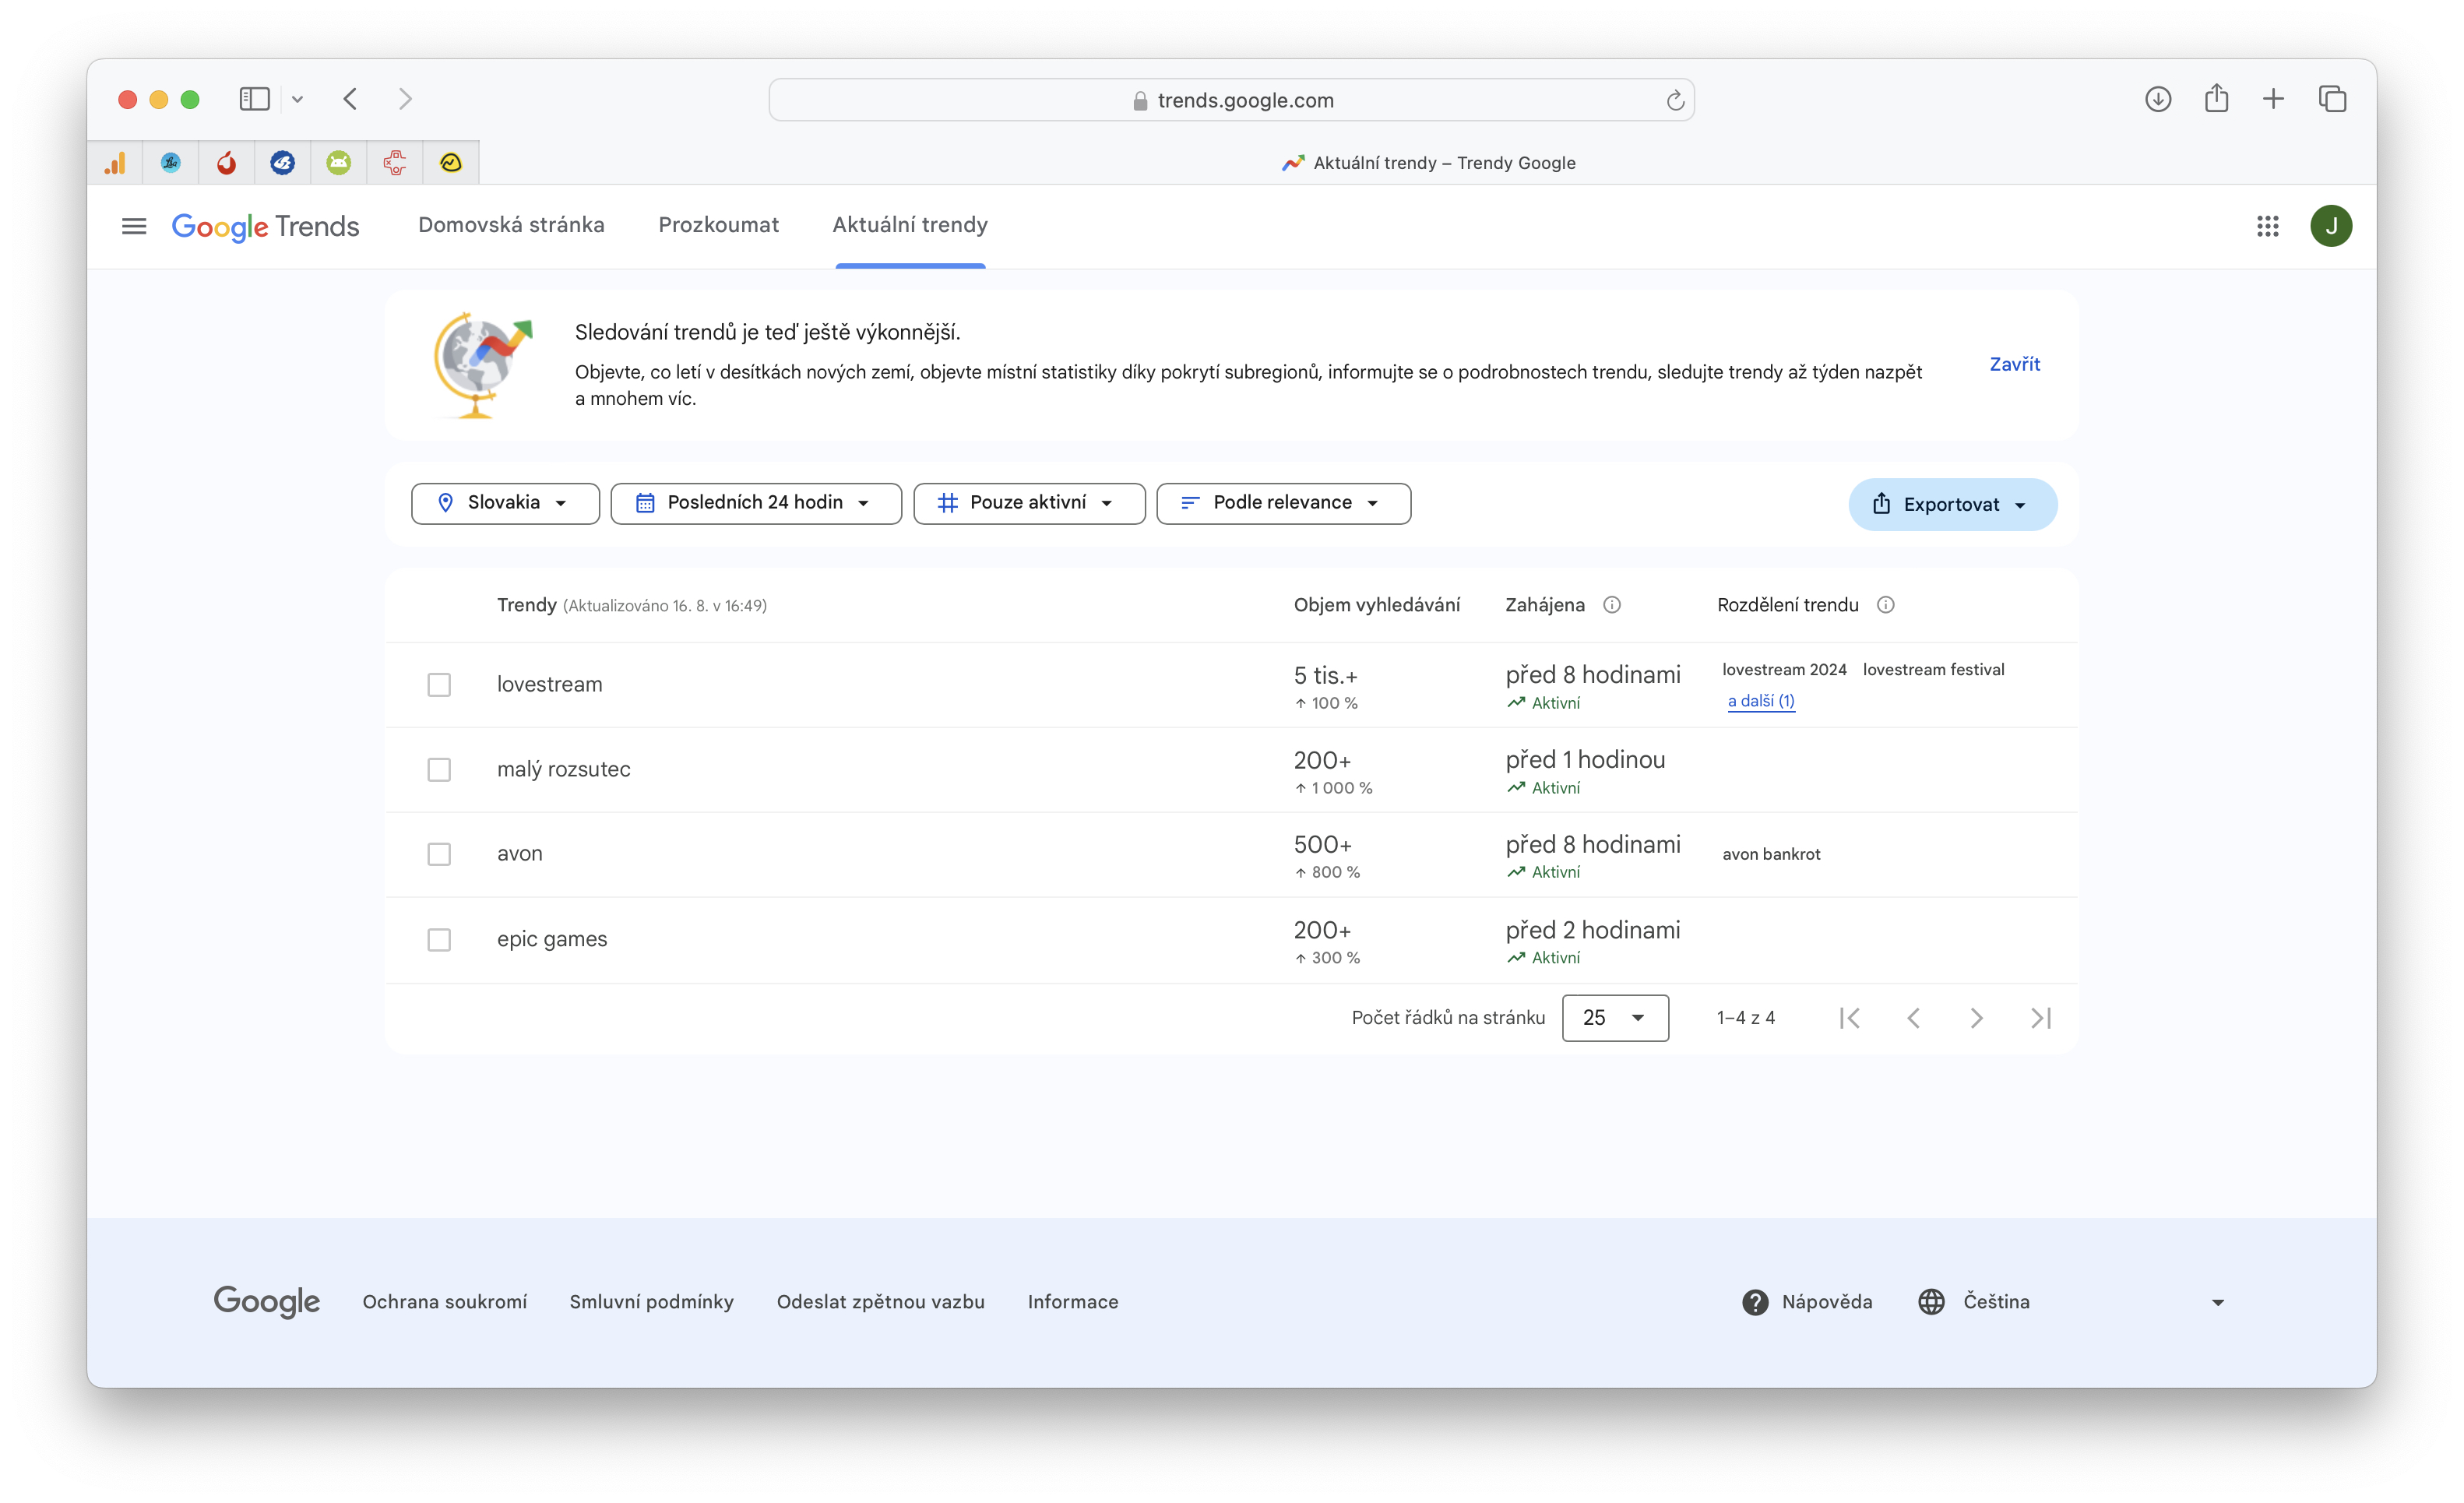2464x1503 pixels.
Task: Dismiss the banner with Zavřít
Action: 2014,364
